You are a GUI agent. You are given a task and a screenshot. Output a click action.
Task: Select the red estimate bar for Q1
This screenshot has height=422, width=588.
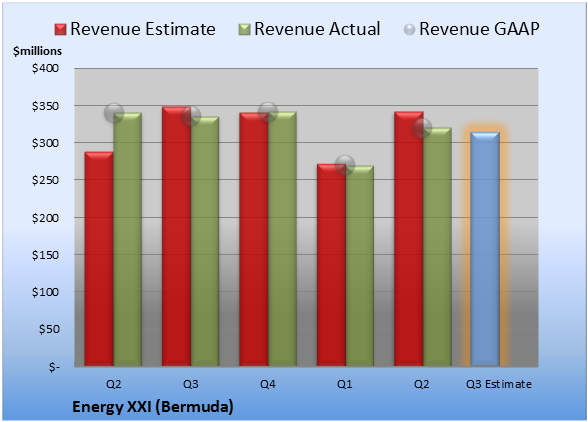[x=331, y=265]
